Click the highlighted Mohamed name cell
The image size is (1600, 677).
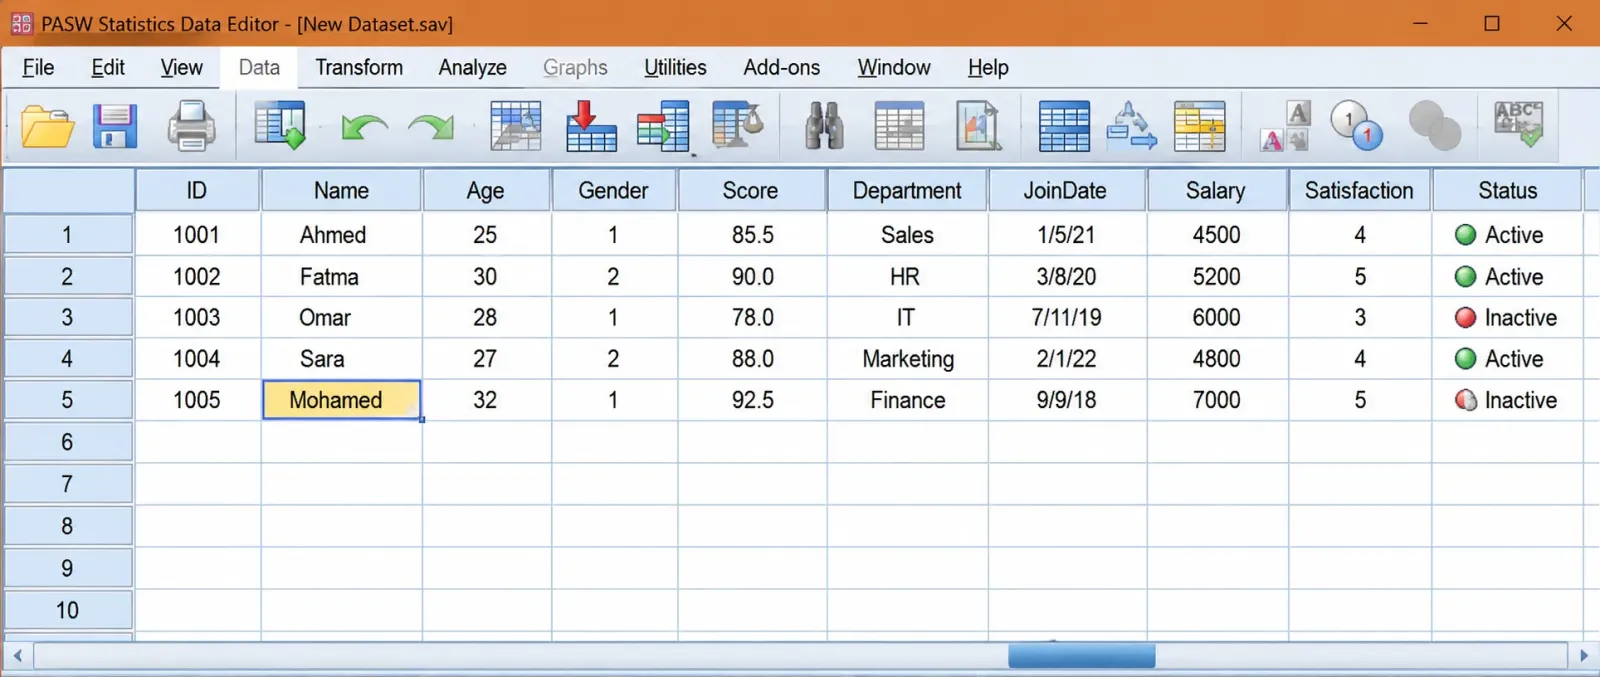pos(341,400)
